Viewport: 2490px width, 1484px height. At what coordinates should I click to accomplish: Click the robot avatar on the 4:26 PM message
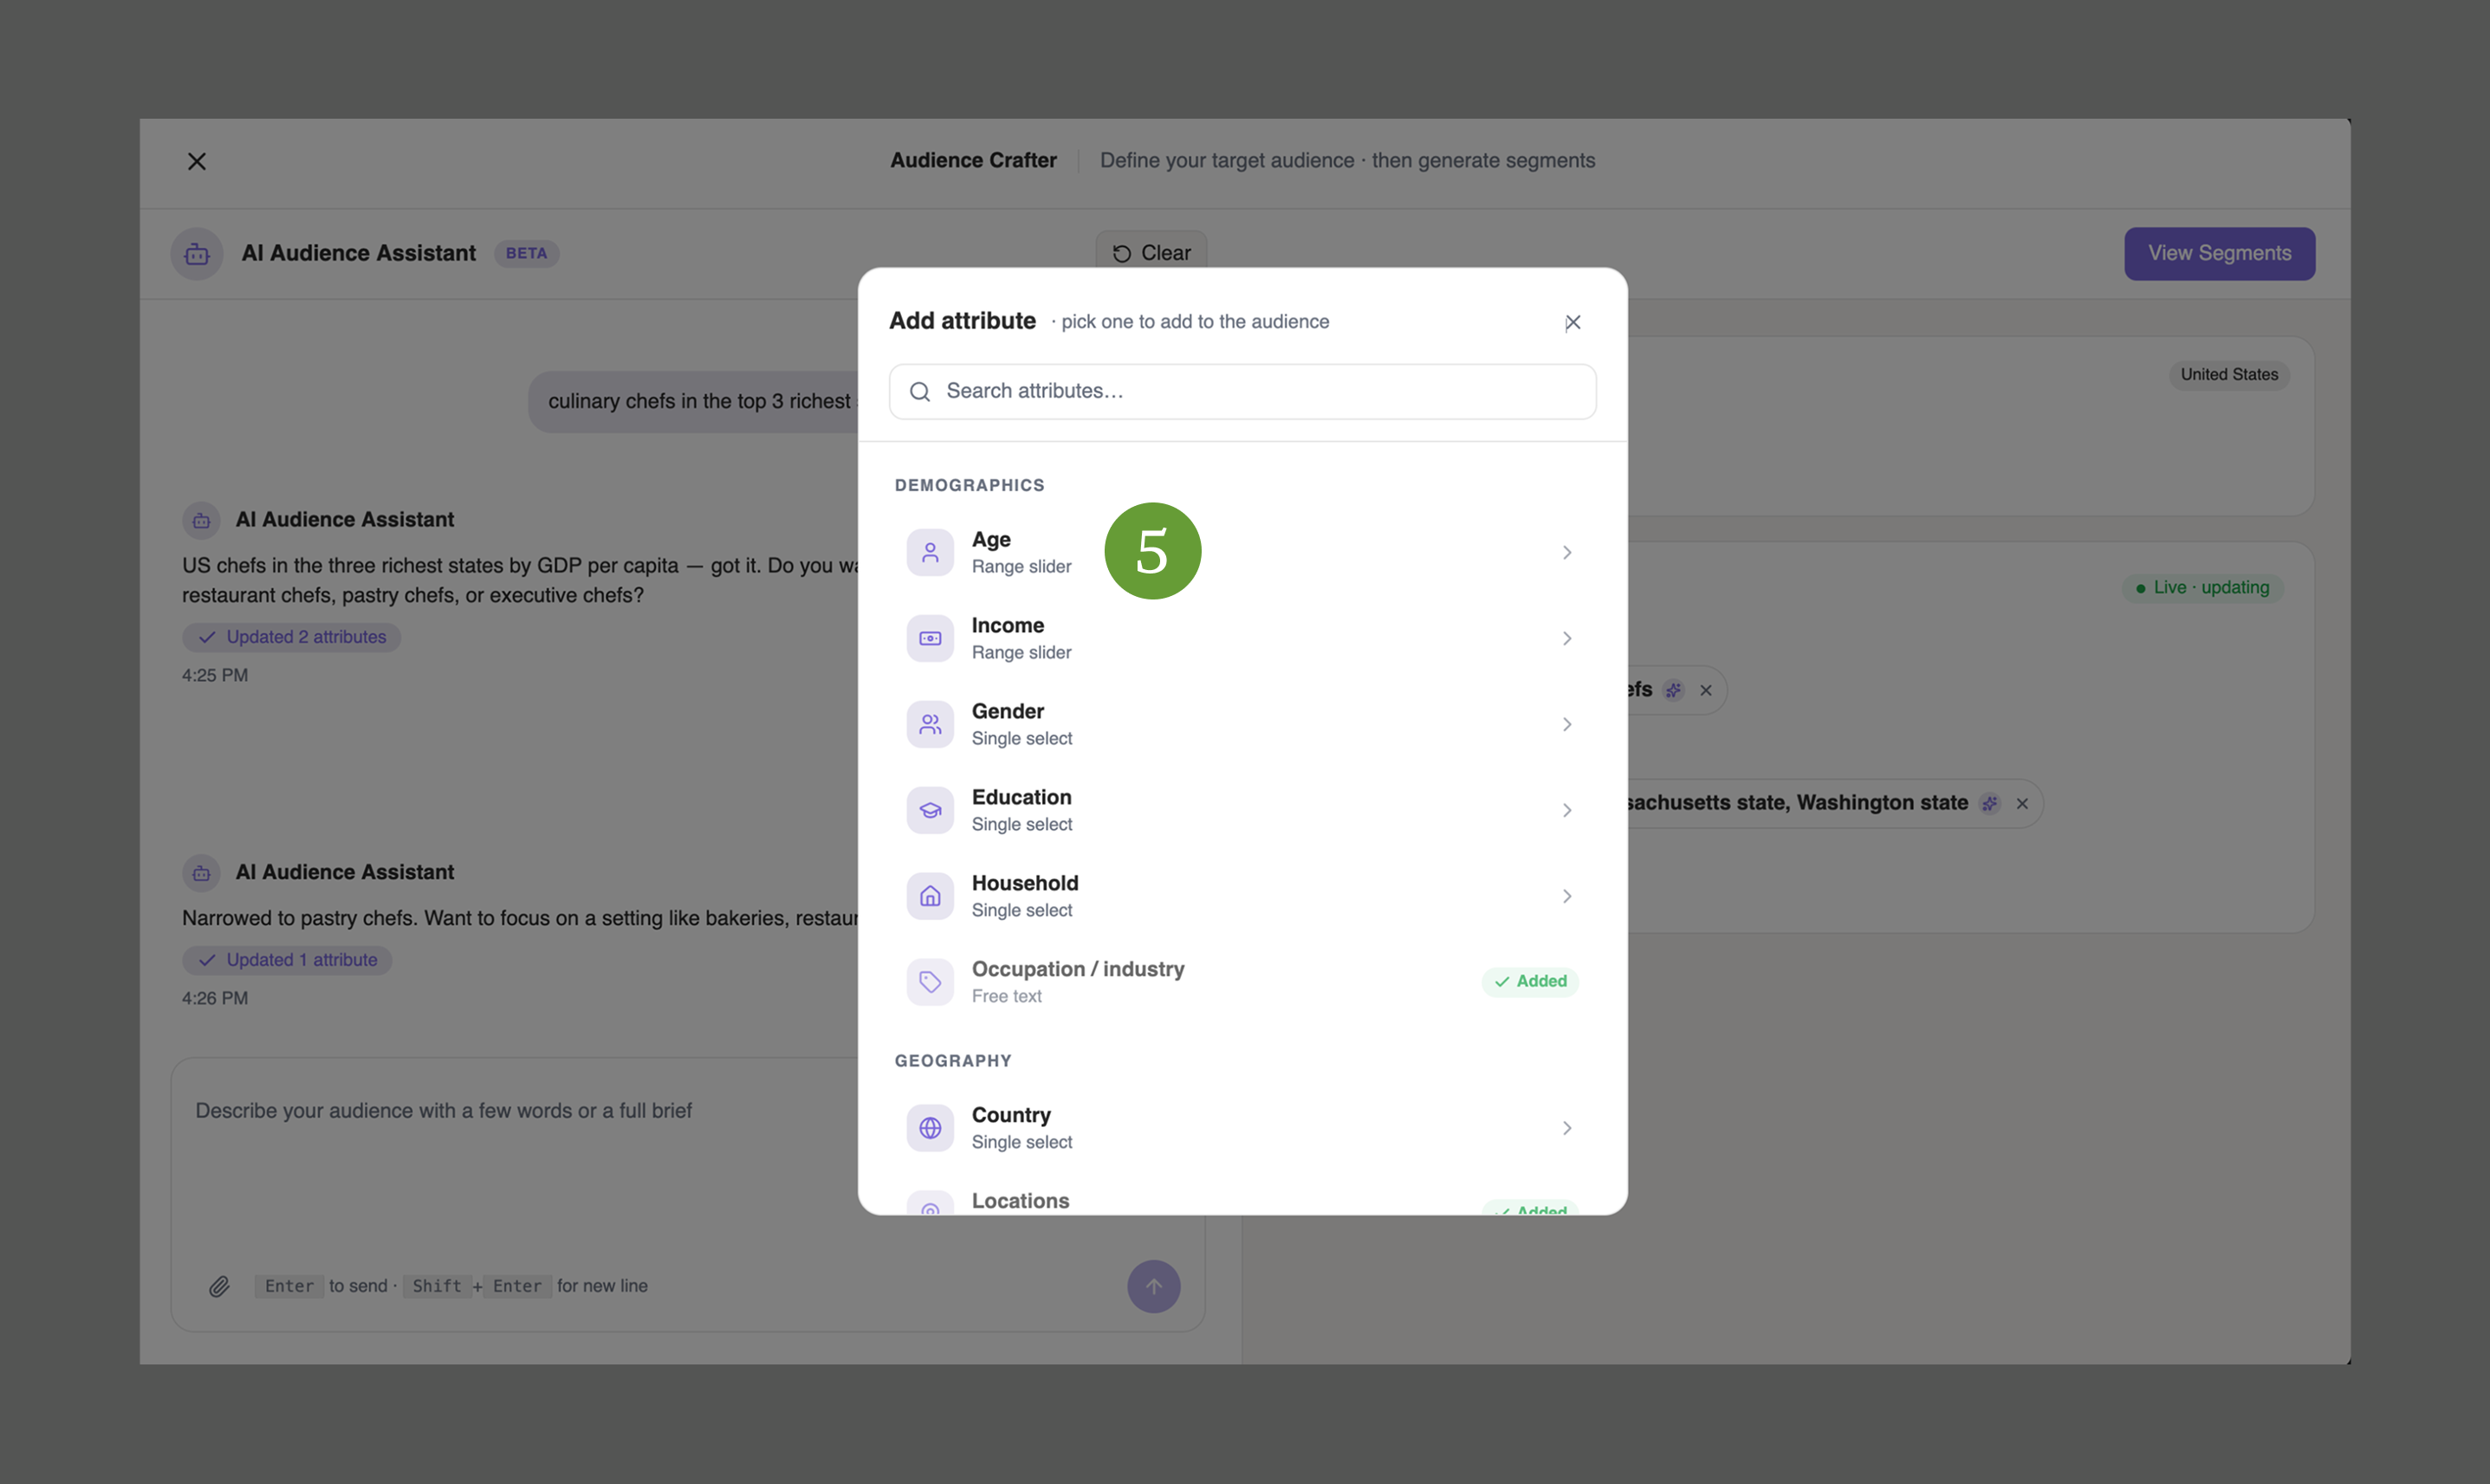[201, 873]
